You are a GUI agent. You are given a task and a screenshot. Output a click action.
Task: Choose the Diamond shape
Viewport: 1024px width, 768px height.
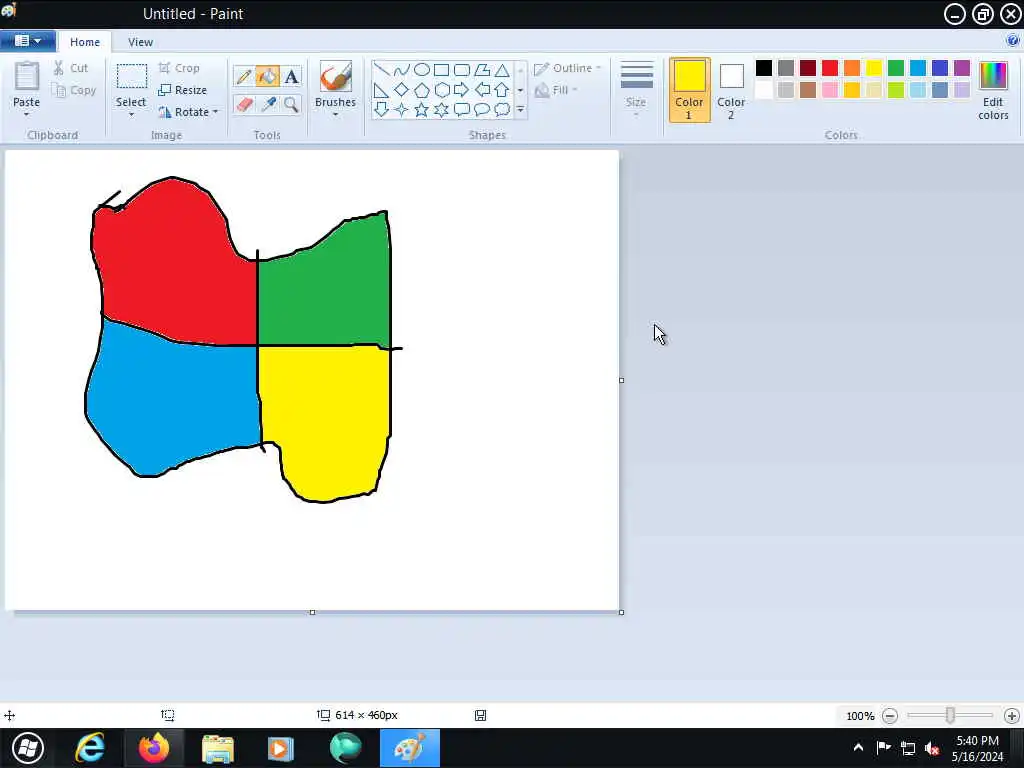(402, 90)
